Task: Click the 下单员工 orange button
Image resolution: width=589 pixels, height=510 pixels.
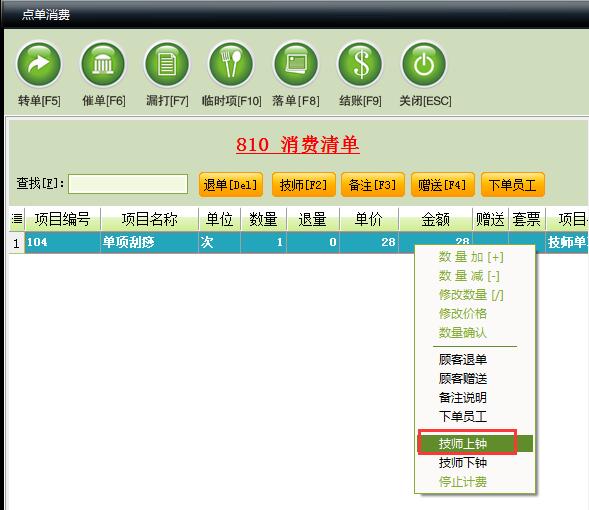Action: (512, 184)
